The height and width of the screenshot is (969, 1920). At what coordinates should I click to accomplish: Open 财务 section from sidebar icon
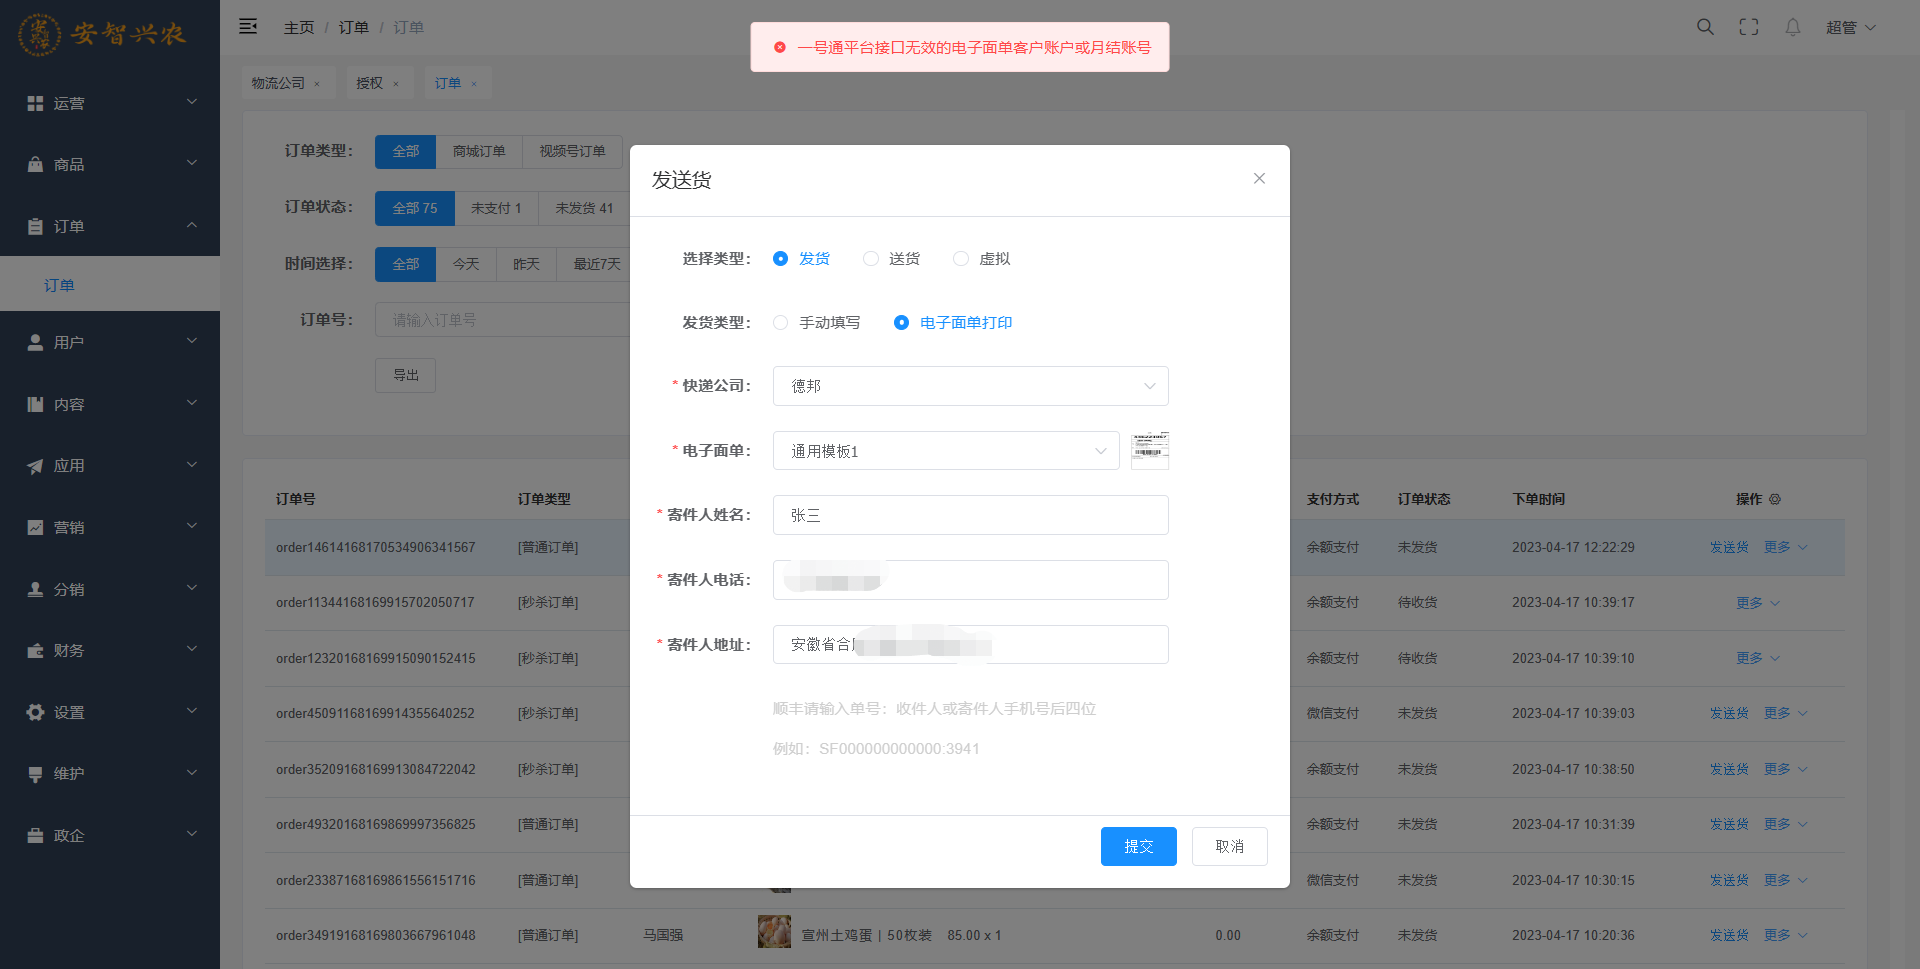[35, 651]
